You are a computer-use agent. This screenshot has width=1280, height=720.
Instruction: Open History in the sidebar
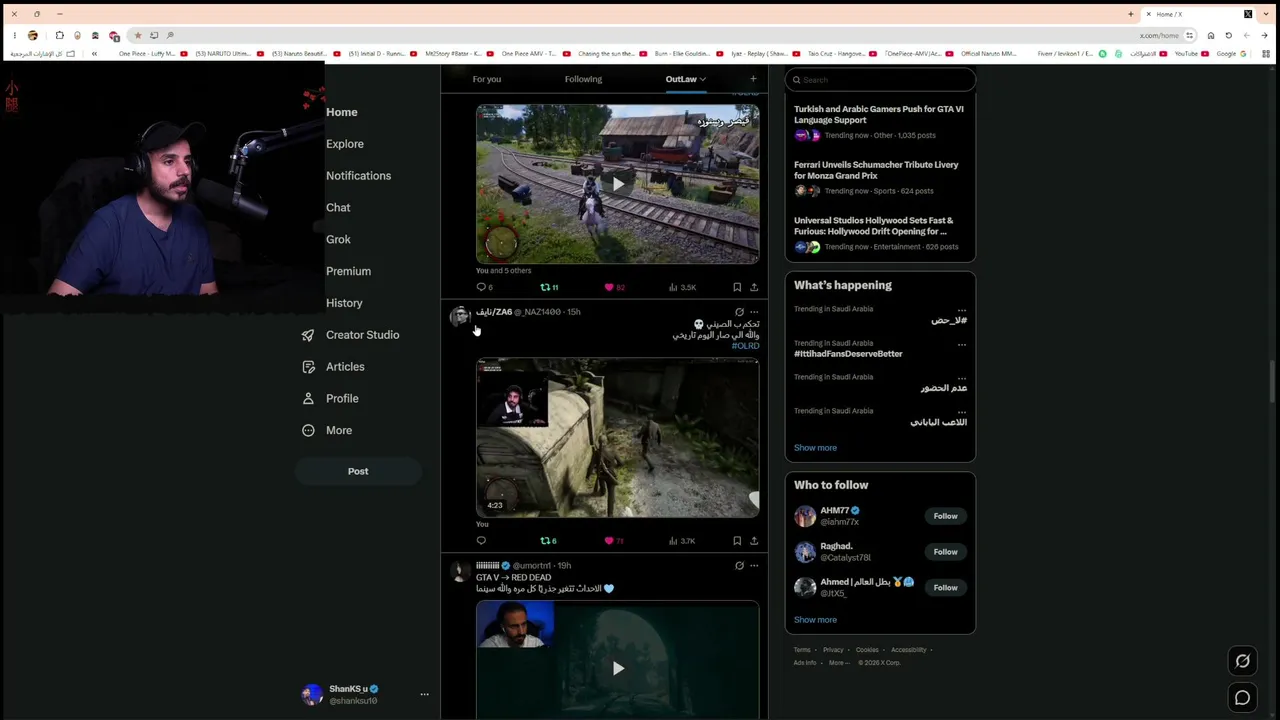pyautogui.click(x=344, y=303)
